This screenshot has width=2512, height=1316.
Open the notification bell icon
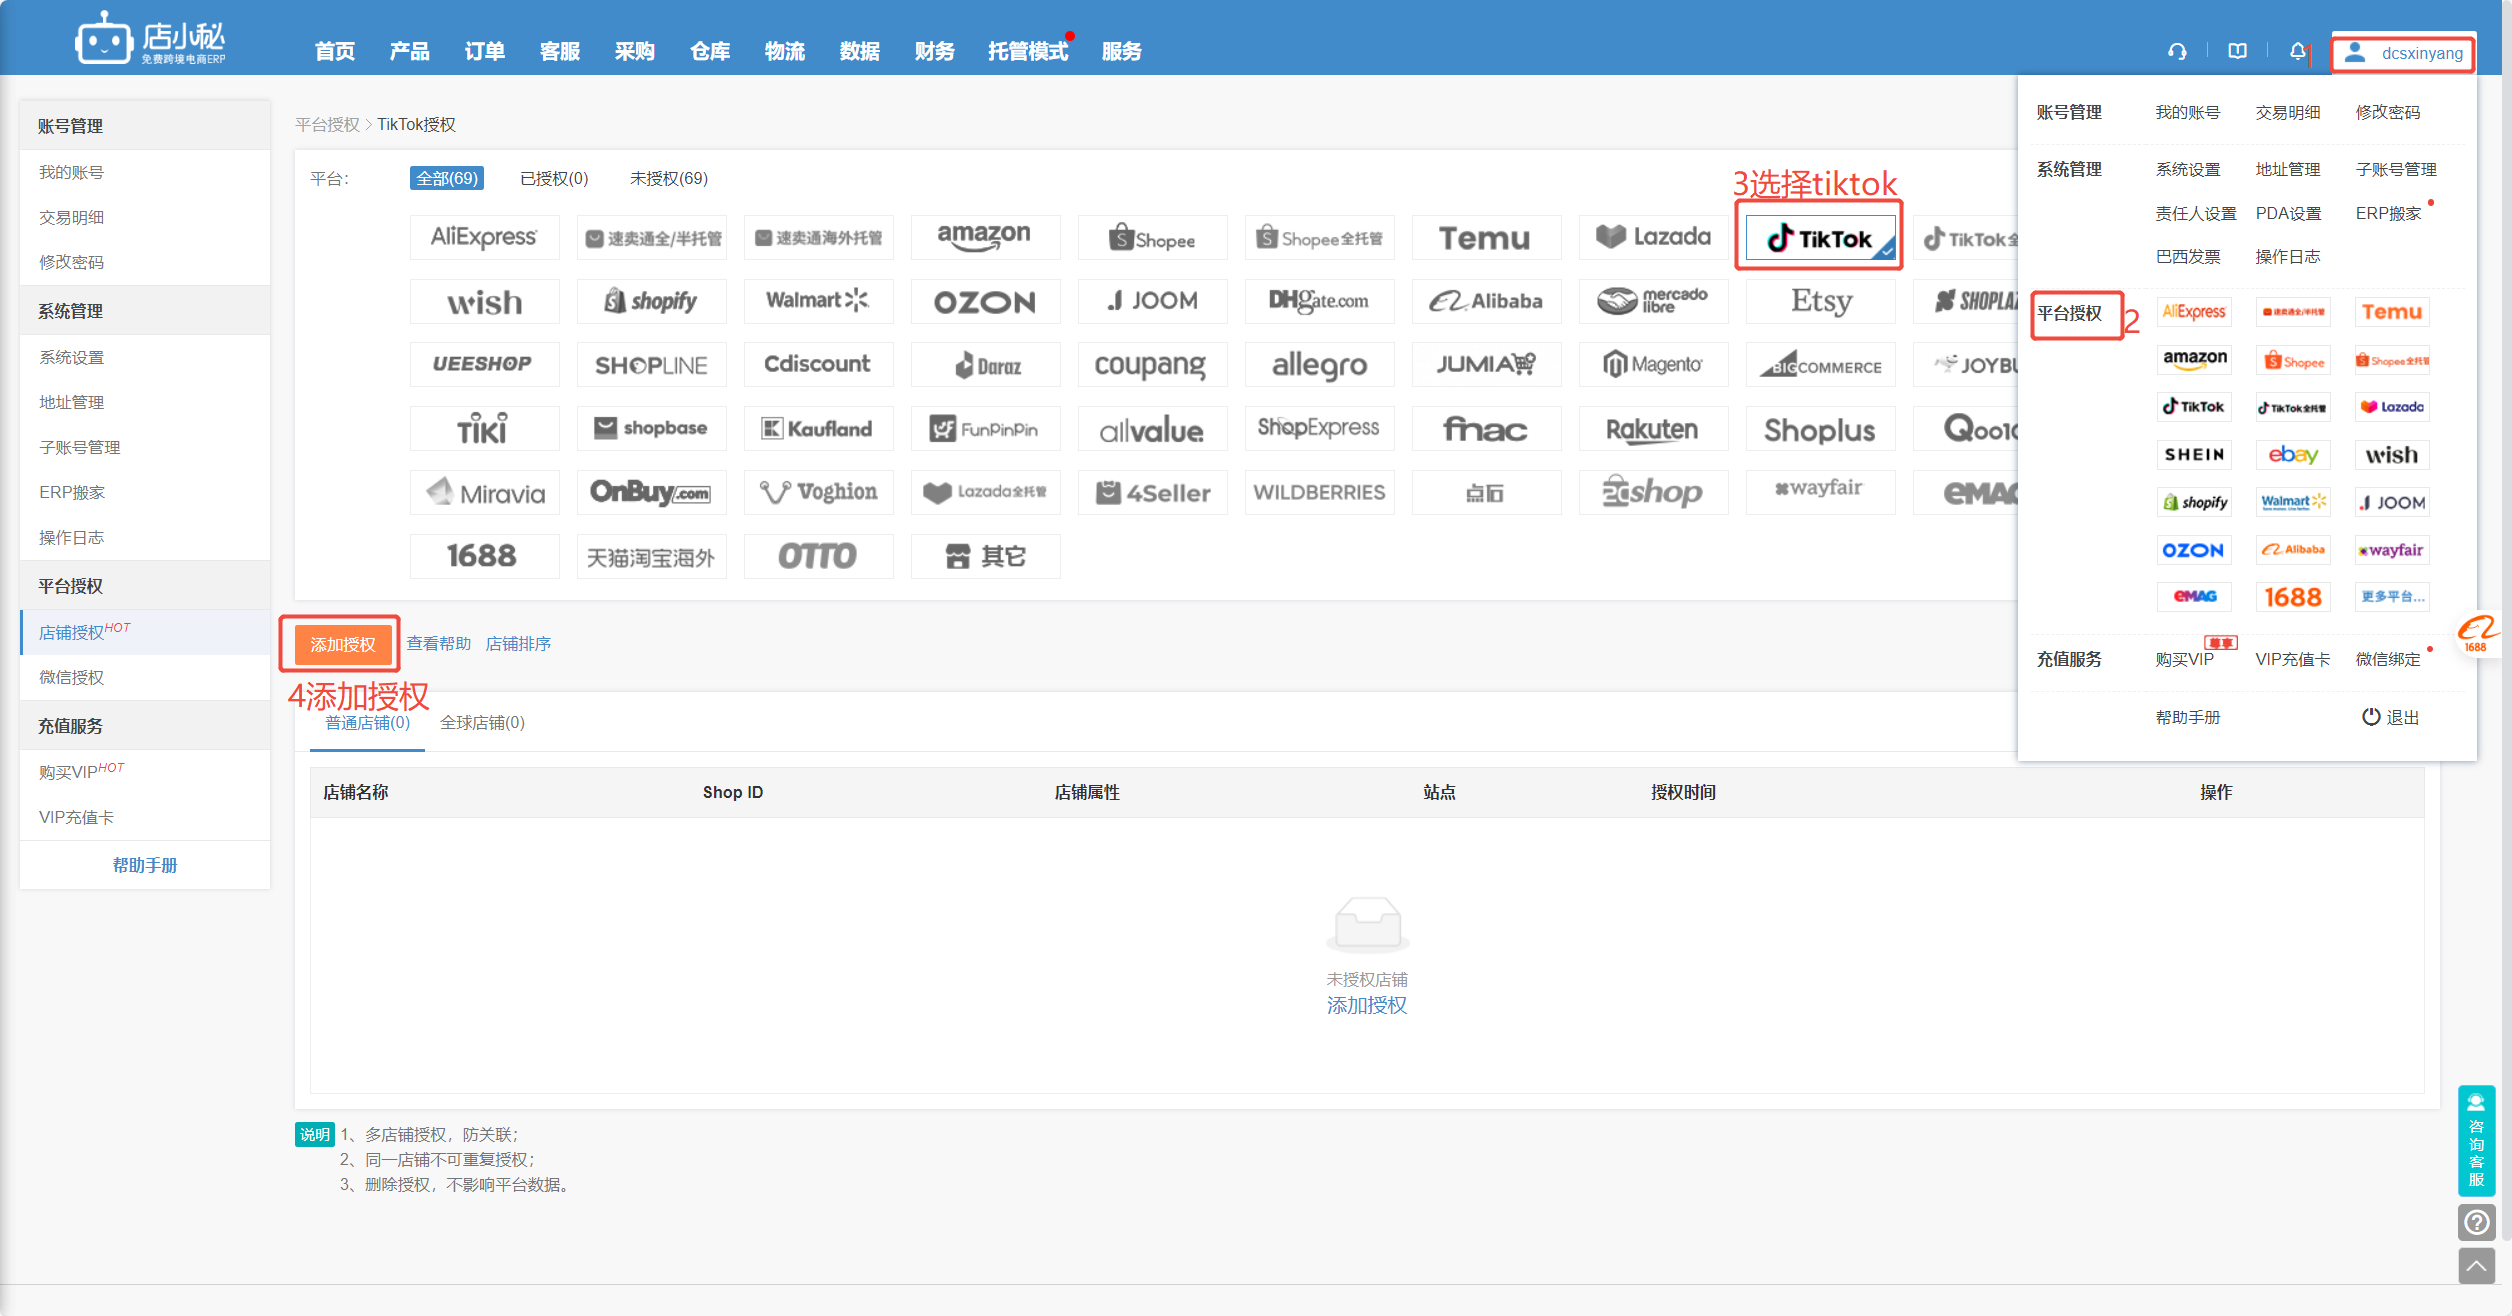[2298, 52]
